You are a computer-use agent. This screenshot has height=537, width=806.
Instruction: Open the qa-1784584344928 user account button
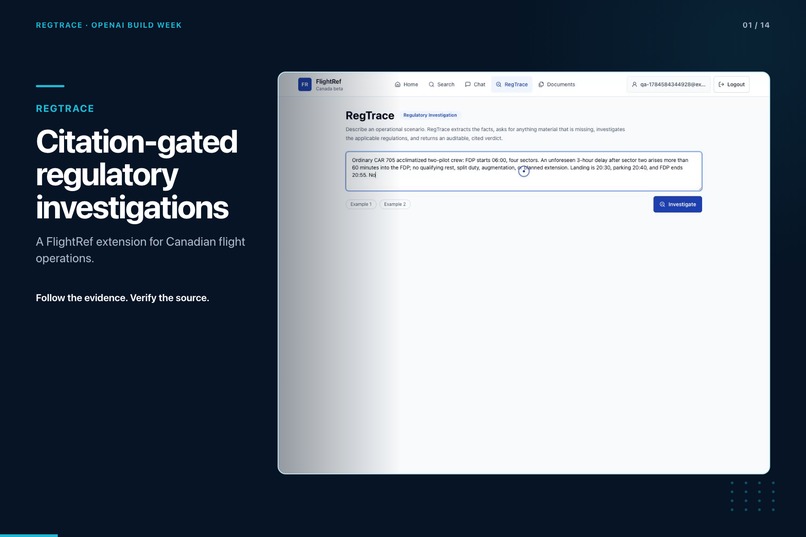(x=668, y=84)
